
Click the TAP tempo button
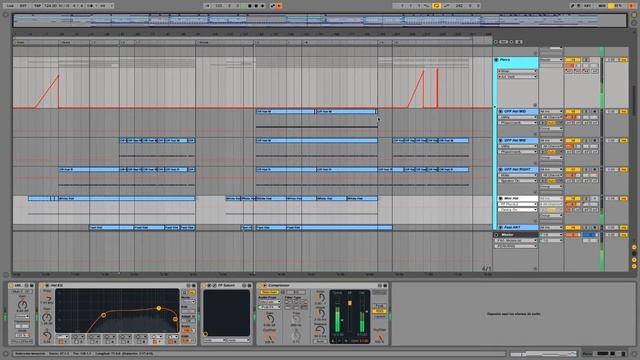pos(38,6)
